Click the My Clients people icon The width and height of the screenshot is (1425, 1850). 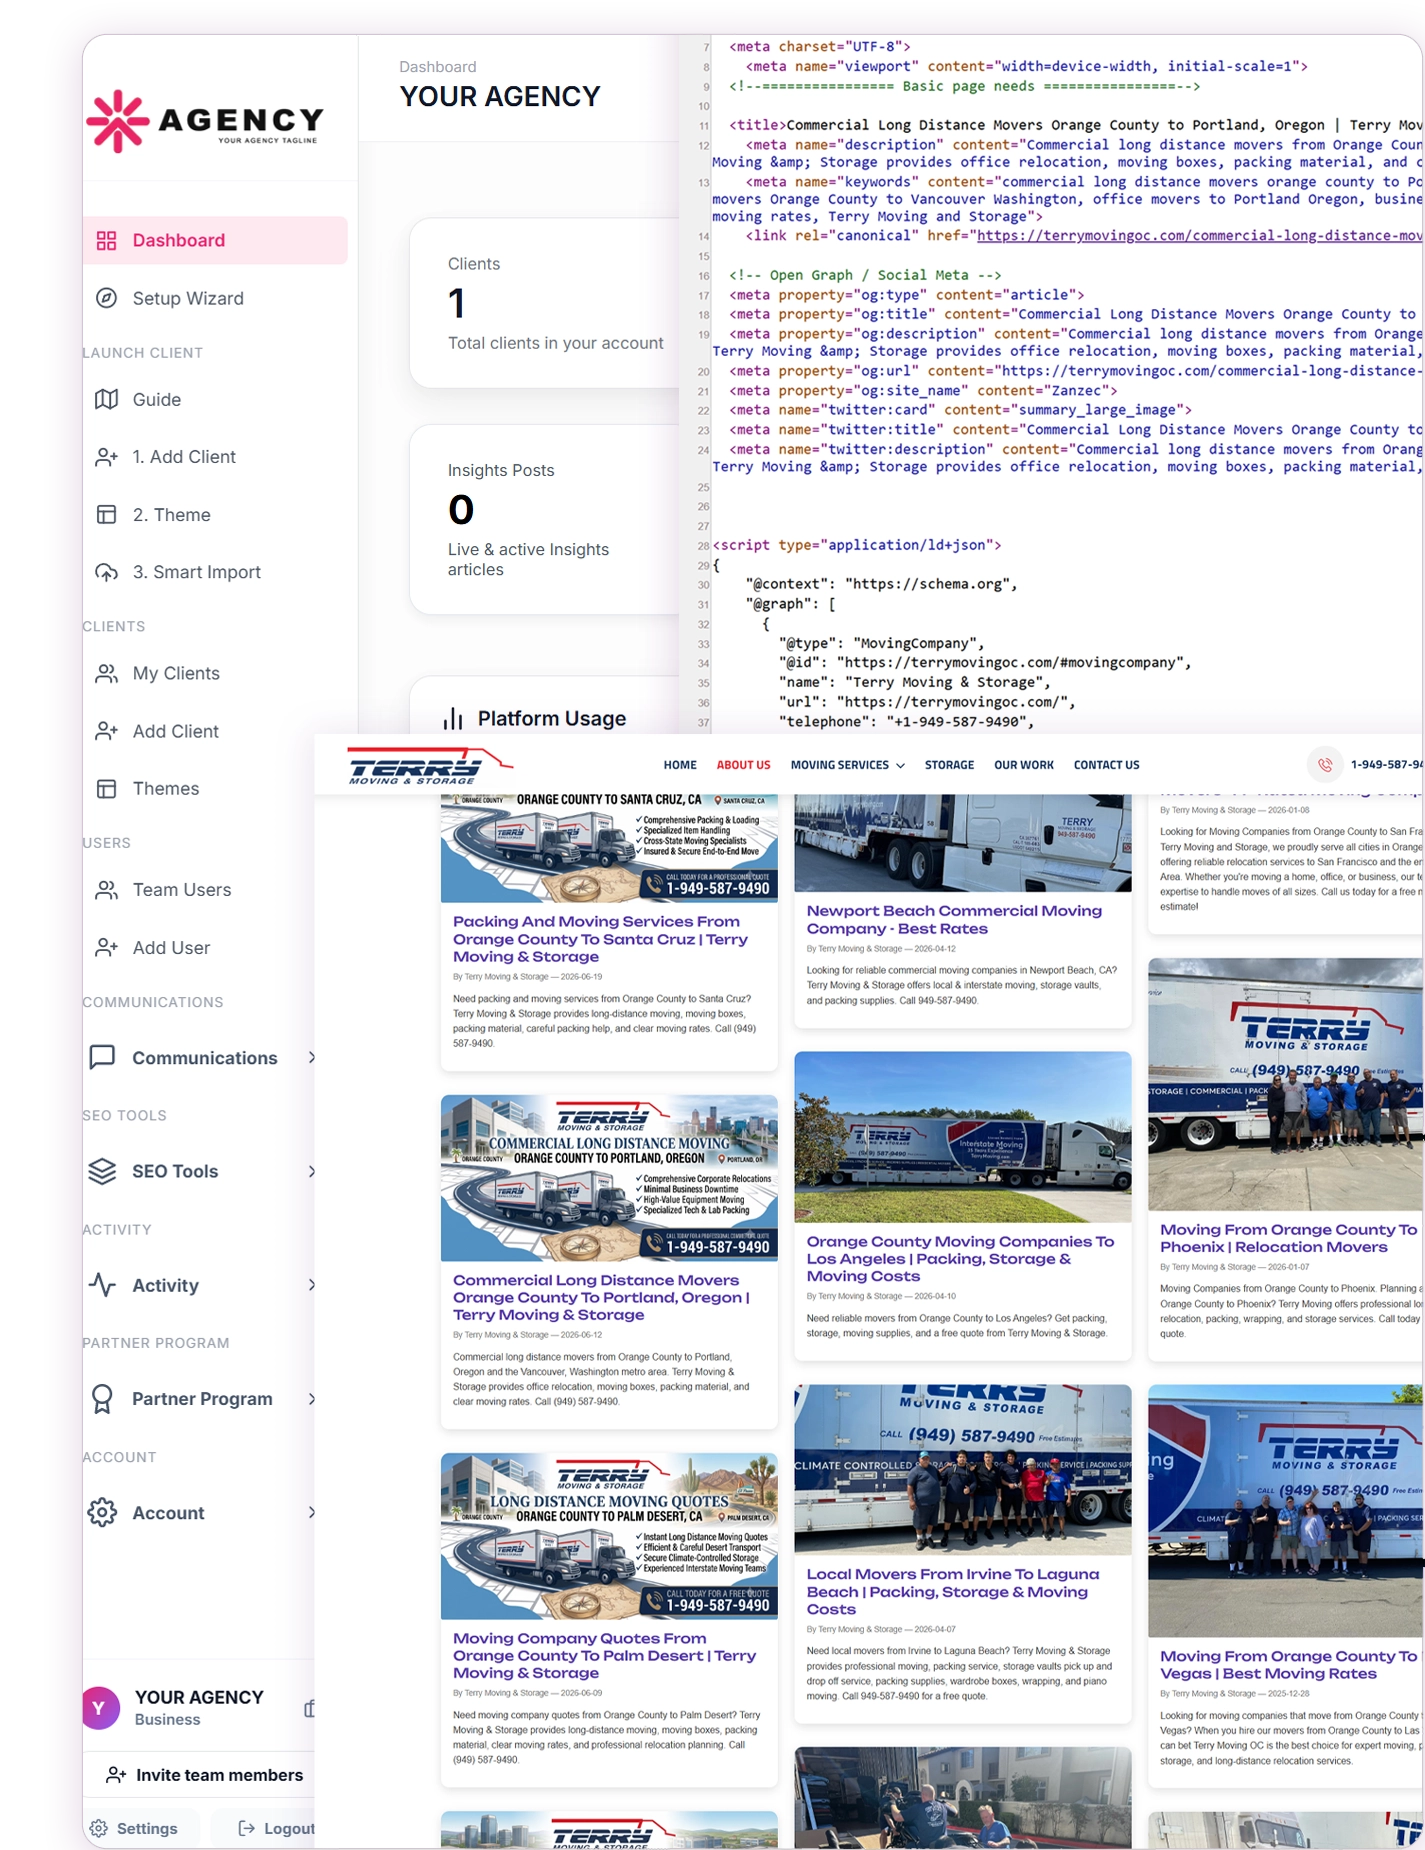[x=106, y=673]
